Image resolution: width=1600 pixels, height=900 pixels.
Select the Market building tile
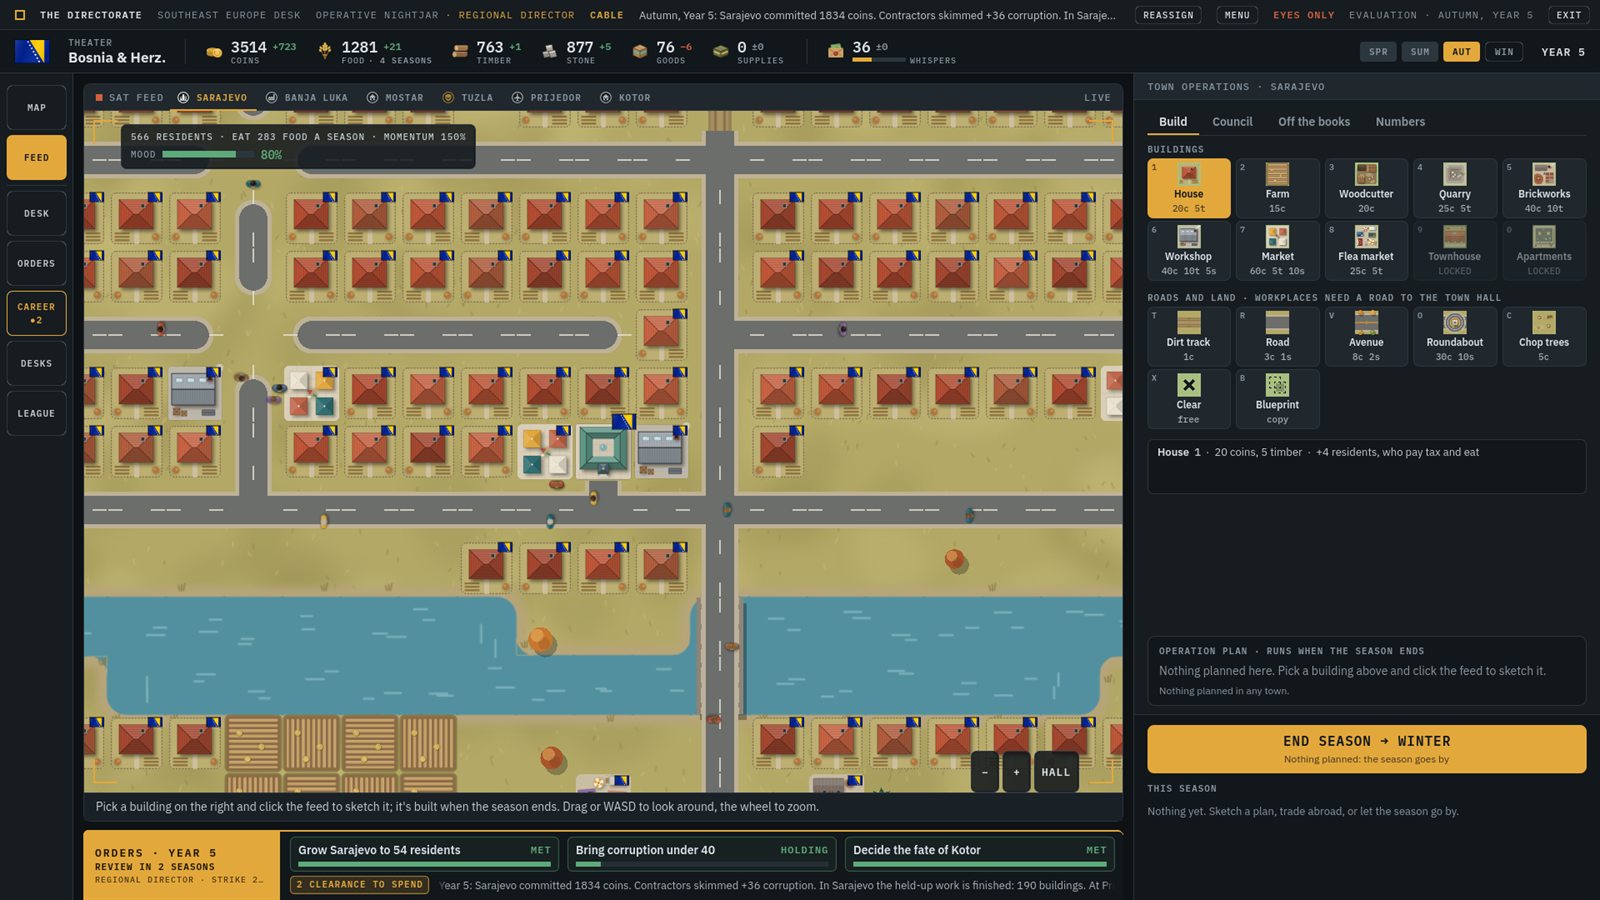point(1277,250)
